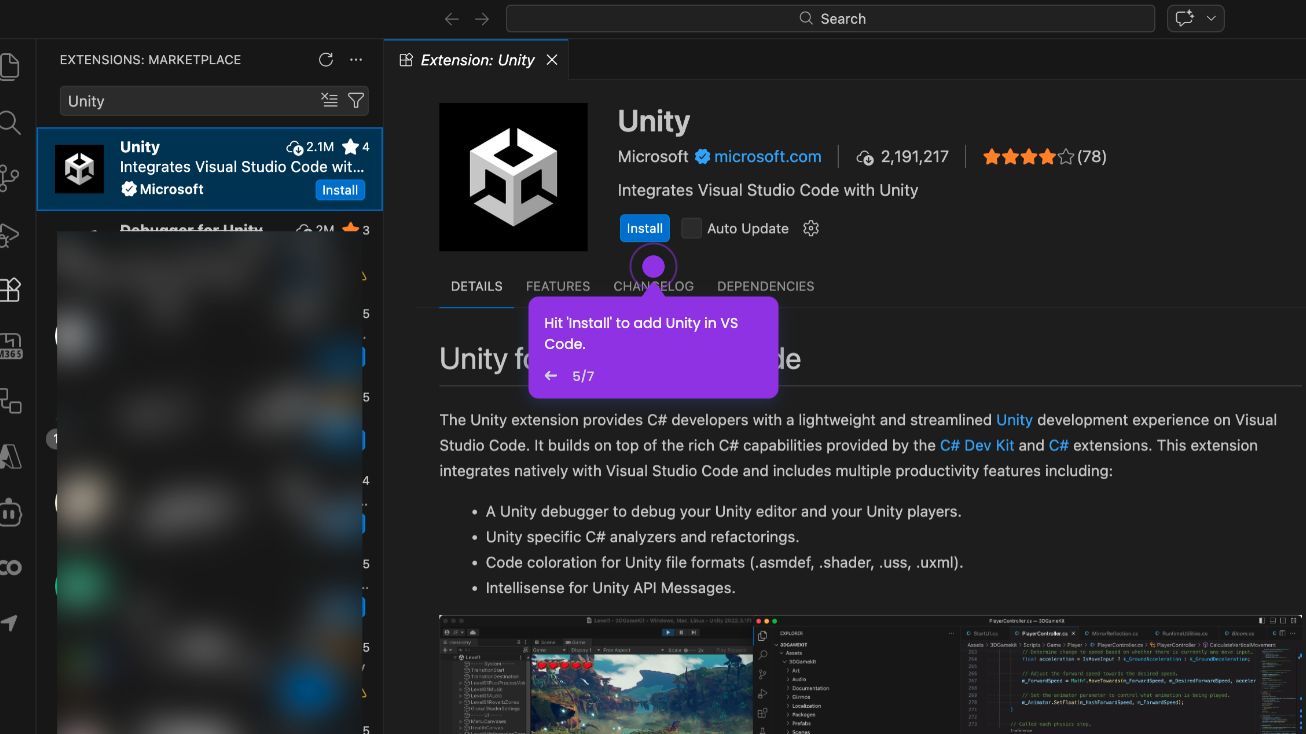The width and height of the screenshot is (1306, 734).
Task: Open the Unity editor screenshot image
Action: click(x=872, y=674)
